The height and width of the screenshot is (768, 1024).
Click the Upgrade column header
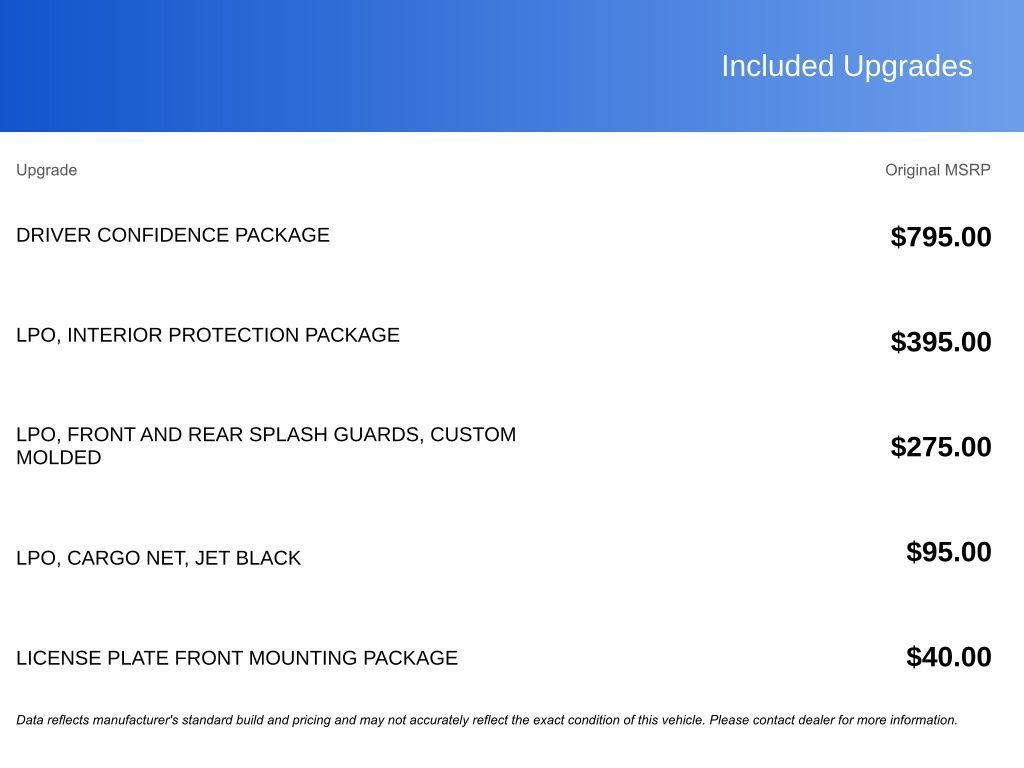pyautogui.click(x=46, y=170)
